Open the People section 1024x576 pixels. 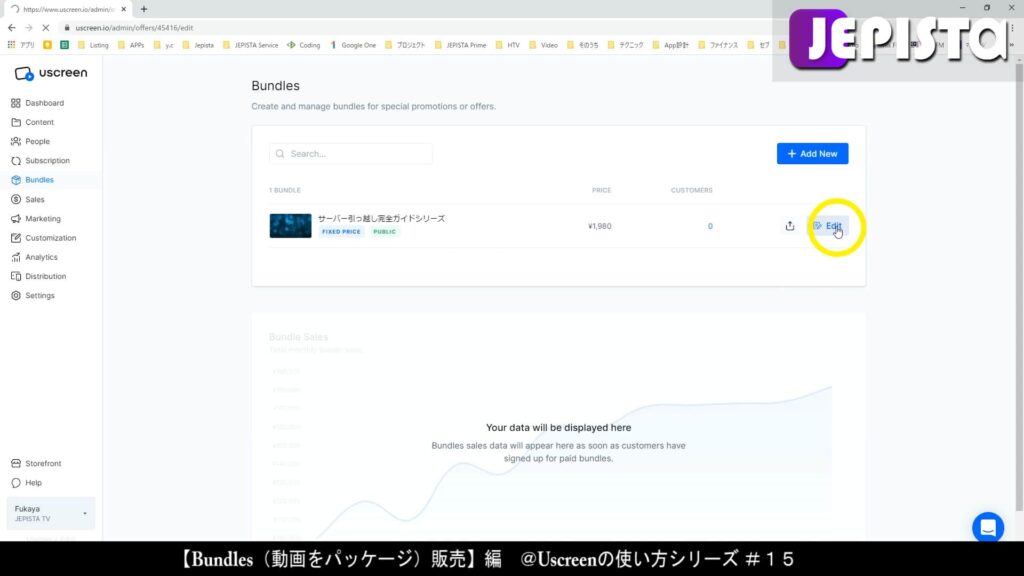click(x=37, y=141)
